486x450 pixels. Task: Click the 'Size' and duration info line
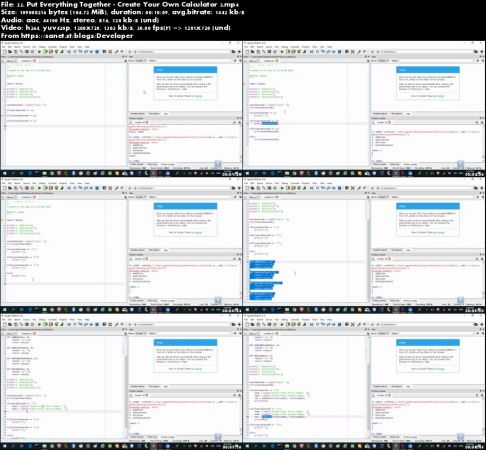point(122,12)
